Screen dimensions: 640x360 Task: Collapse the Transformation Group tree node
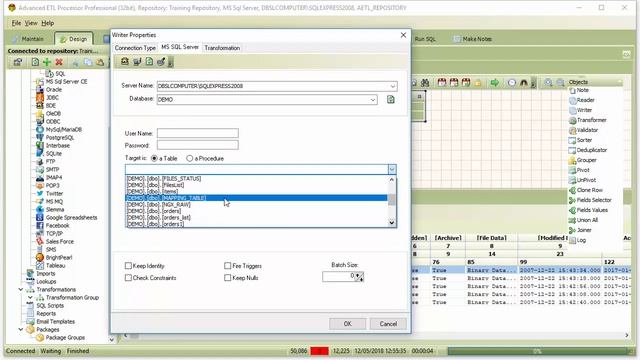30,298
